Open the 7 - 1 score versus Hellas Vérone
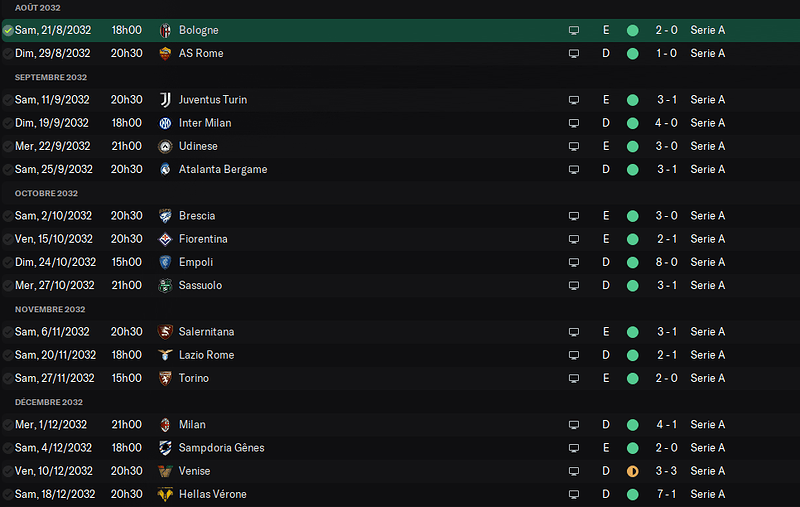The width and height of the screenshot is (800, 507). click(666, 494)
